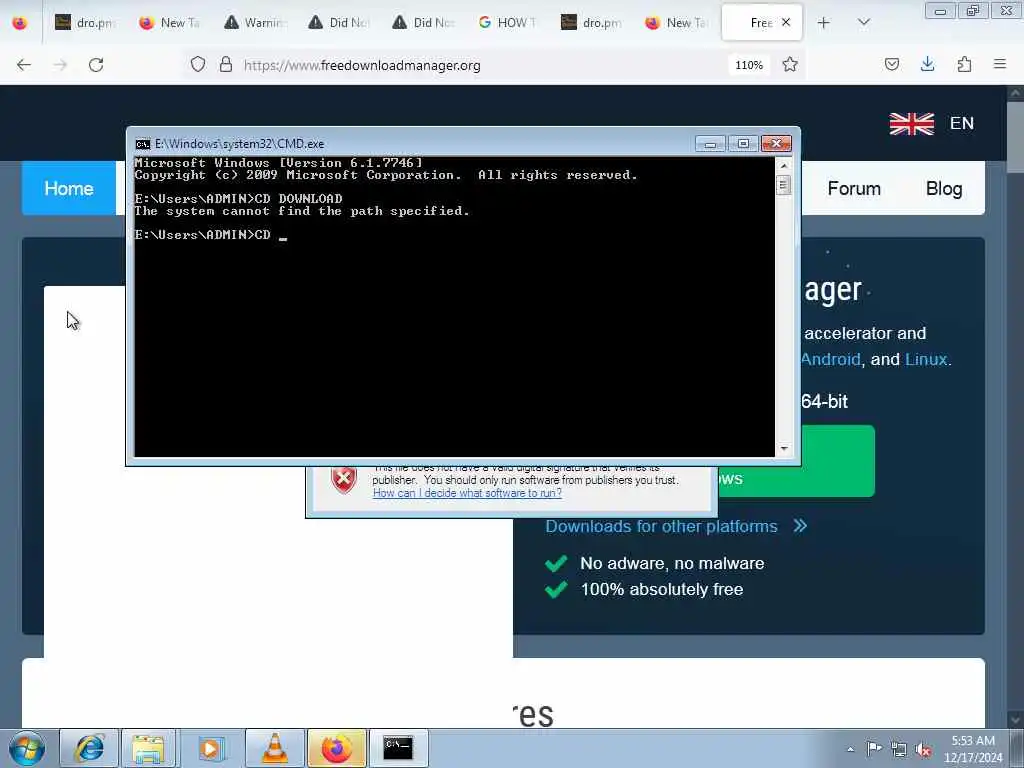Switch to the first dro.pn tab
The width and height of the screenshot is (1024, 768).
click(x=85, y=23)
